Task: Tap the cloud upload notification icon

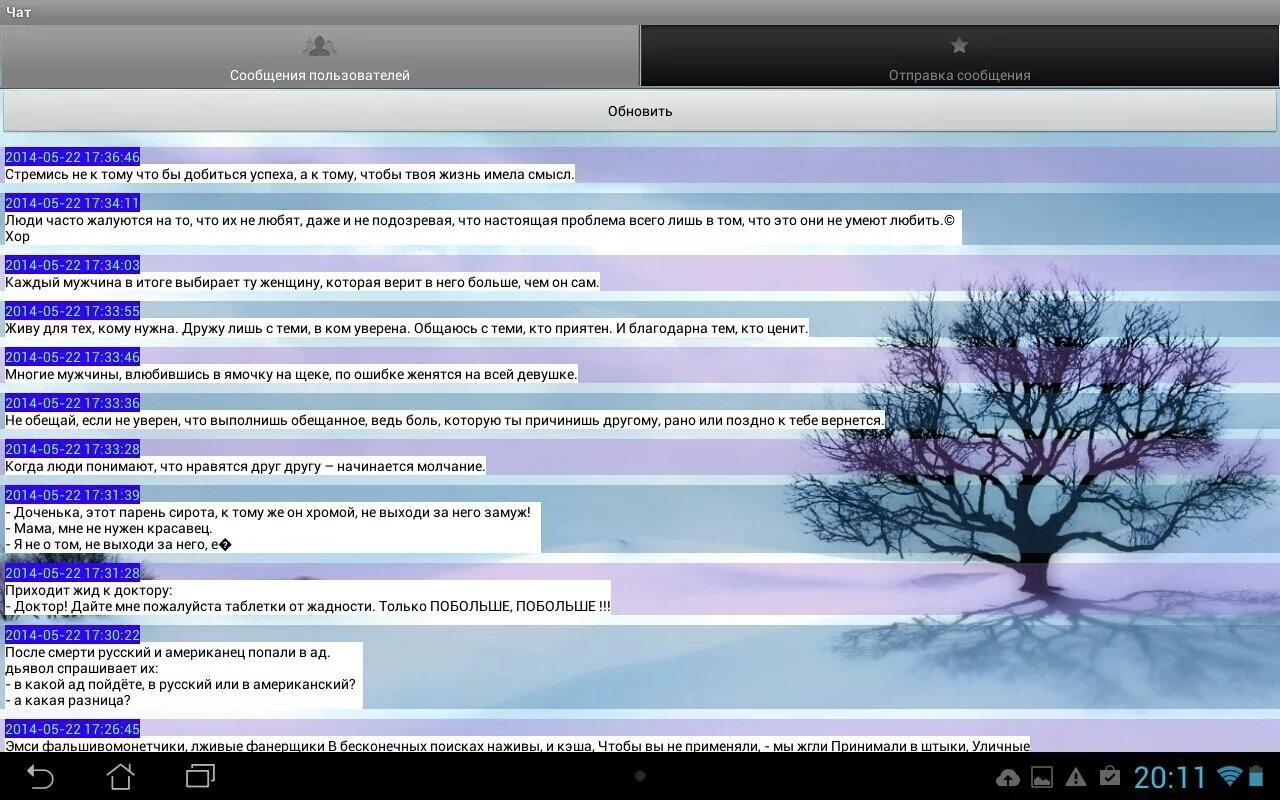Action: pos(1008,777)
